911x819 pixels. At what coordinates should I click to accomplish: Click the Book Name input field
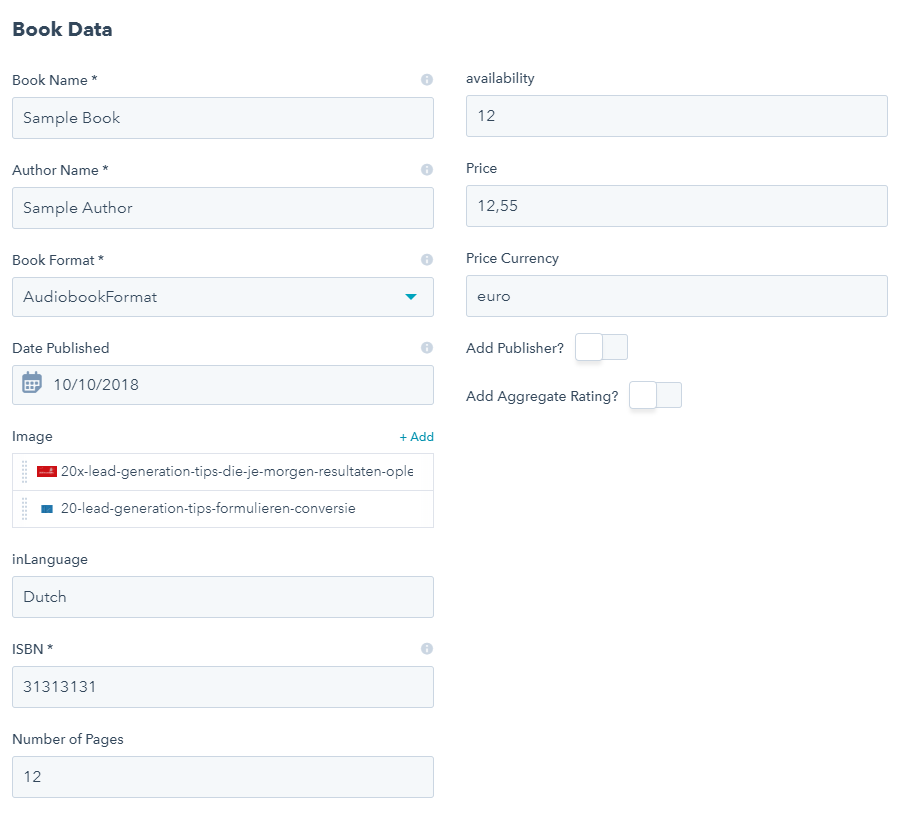pos(223,118)
